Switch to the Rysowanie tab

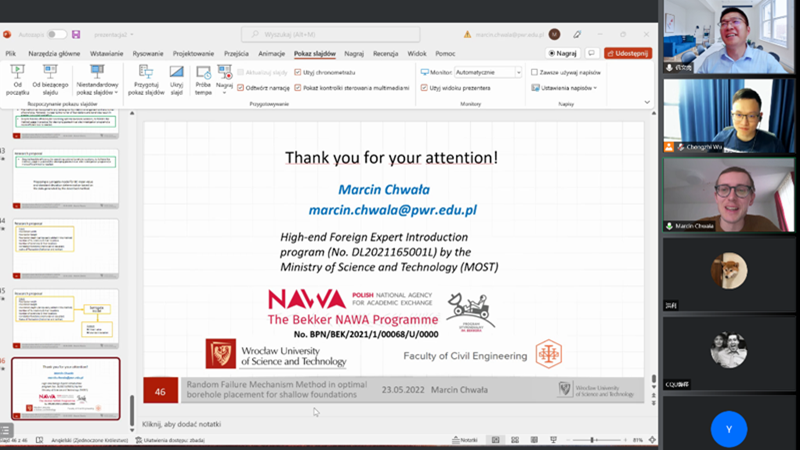pyautogui.click(x=148, y=54)
